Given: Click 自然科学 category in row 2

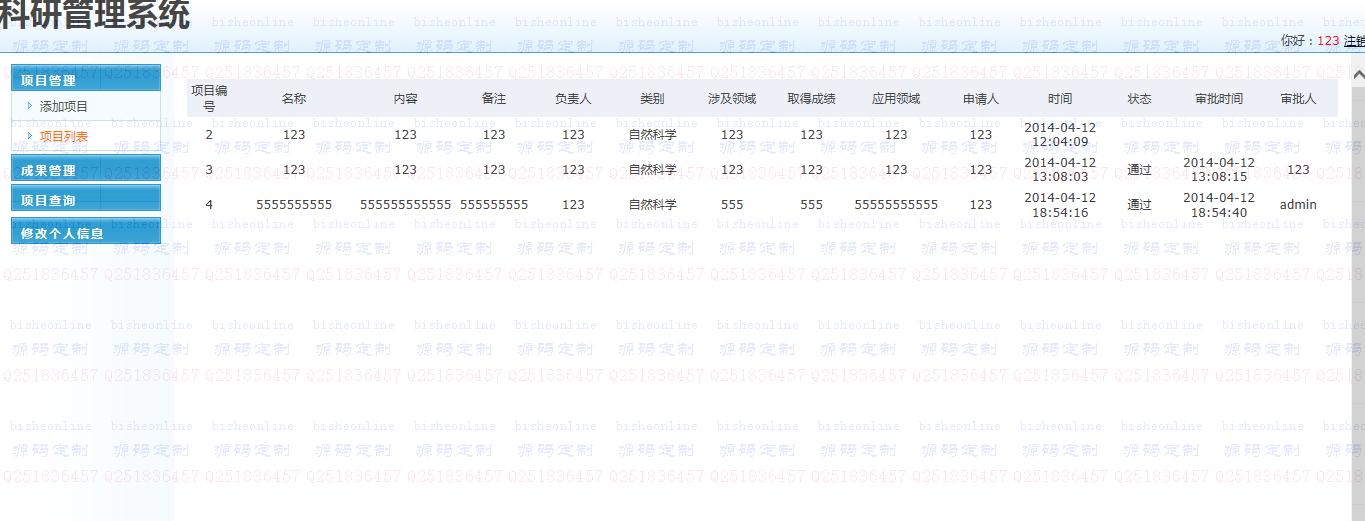Looking at the screenshot, I should tap(652, 134).
